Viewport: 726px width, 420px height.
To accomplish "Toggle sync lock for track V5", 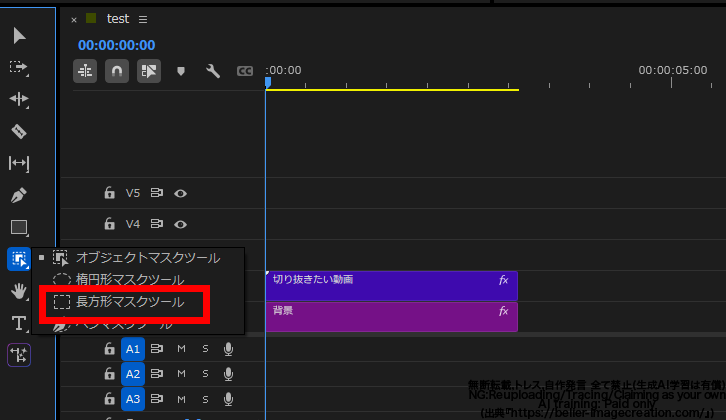I will [x=156, y=193].
